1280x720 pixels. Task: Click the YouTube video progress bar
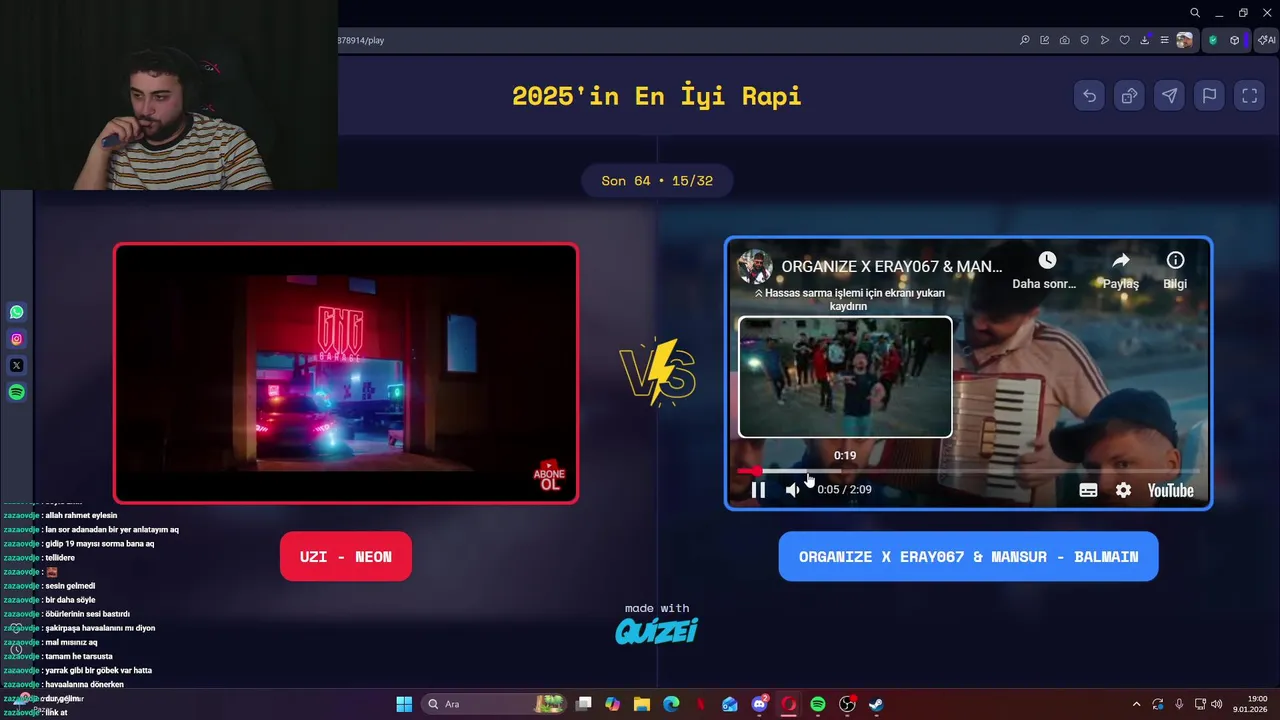click(x=968, y=470)
